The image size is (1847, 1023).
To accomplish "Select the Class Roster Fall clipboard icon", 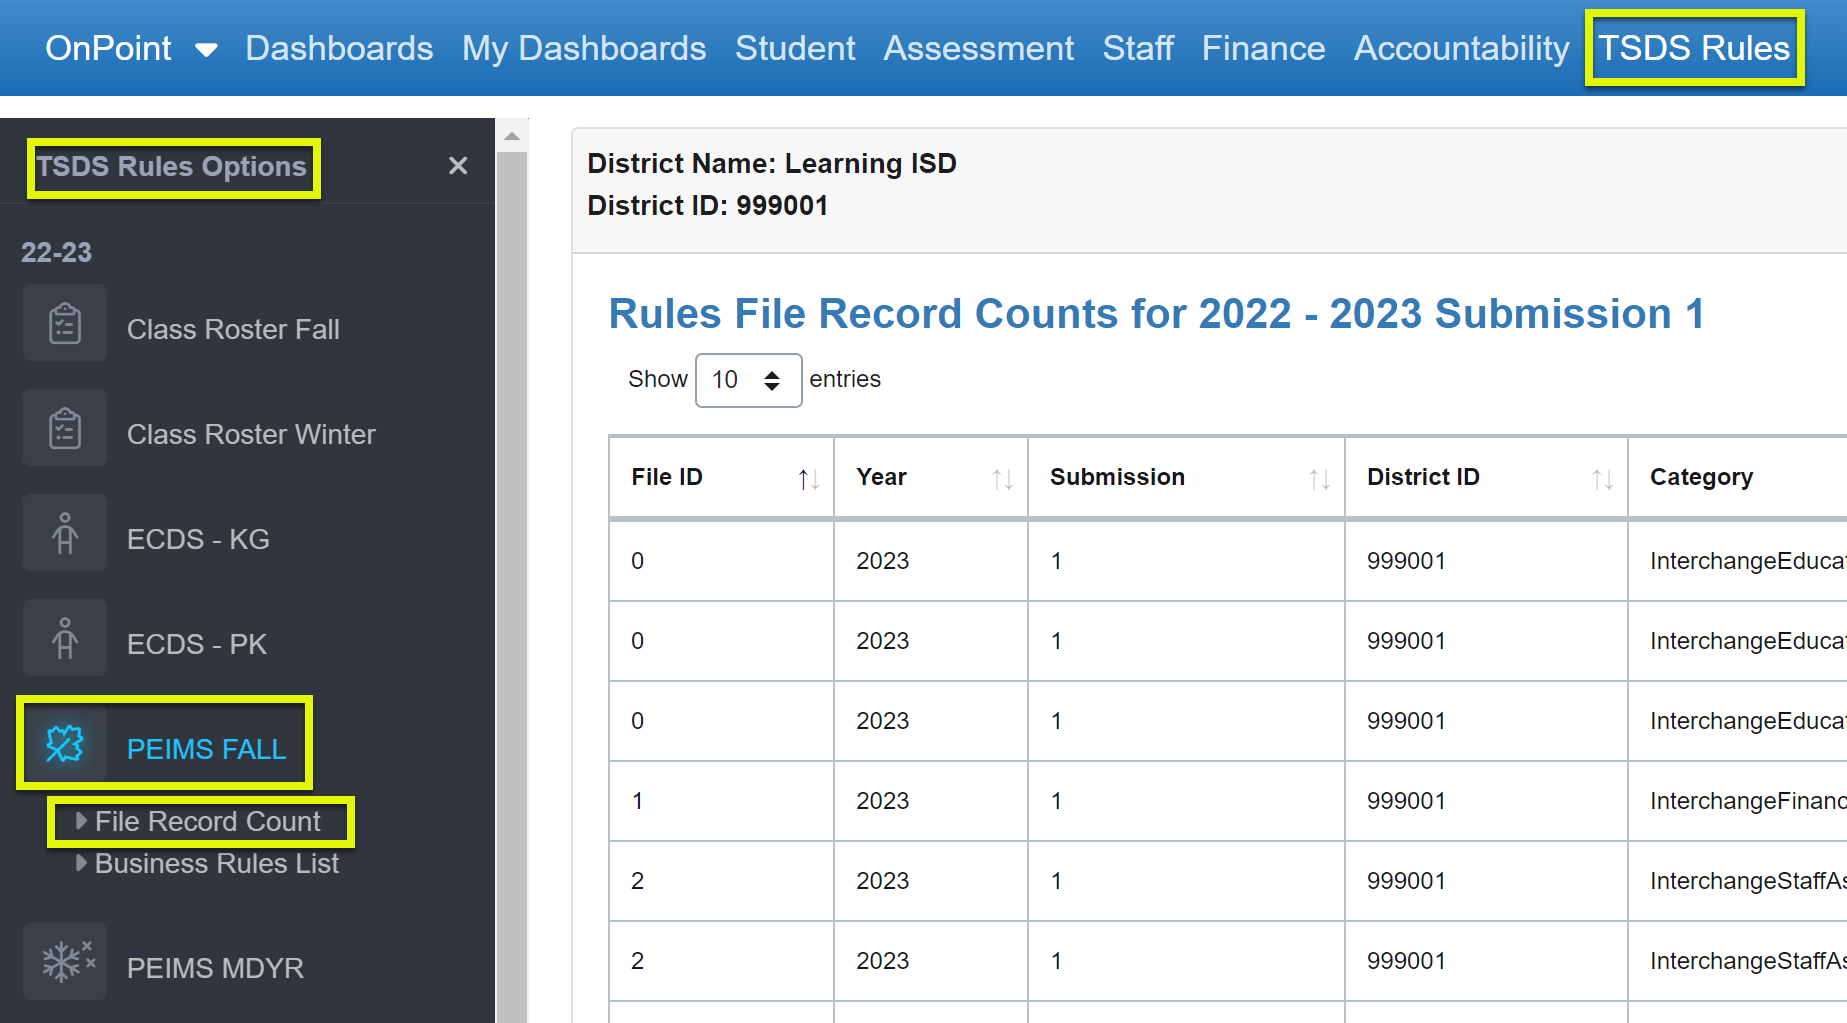I will click(x=64, y=323).
